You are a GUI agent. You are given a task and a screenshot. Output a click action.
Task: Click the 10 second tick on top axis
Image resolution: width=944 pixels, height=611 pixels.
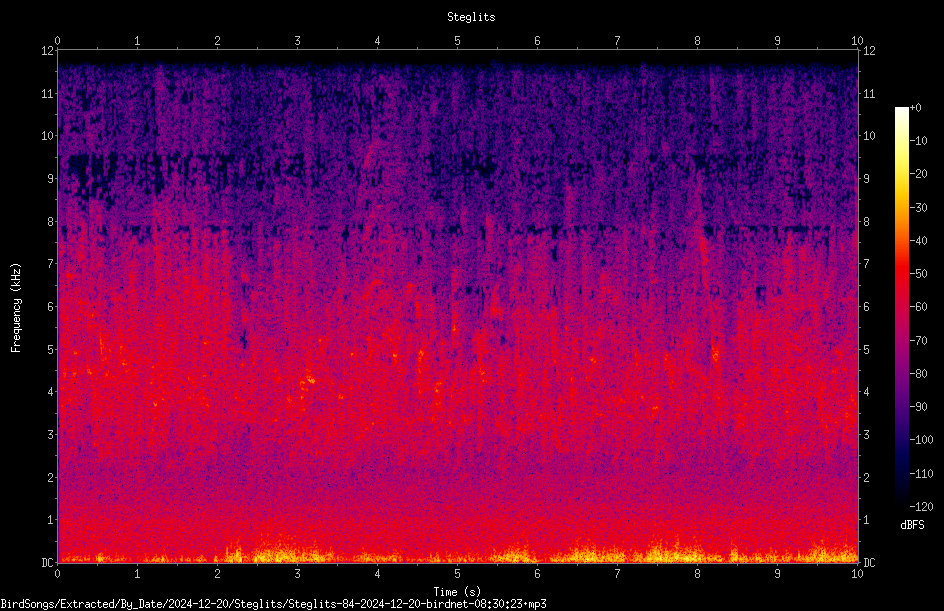[x=857, y=41]
